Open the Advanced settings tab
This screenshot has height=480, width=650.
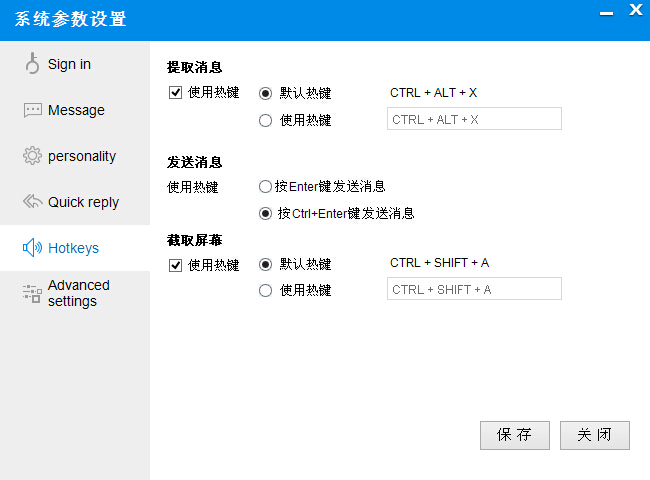75,293
